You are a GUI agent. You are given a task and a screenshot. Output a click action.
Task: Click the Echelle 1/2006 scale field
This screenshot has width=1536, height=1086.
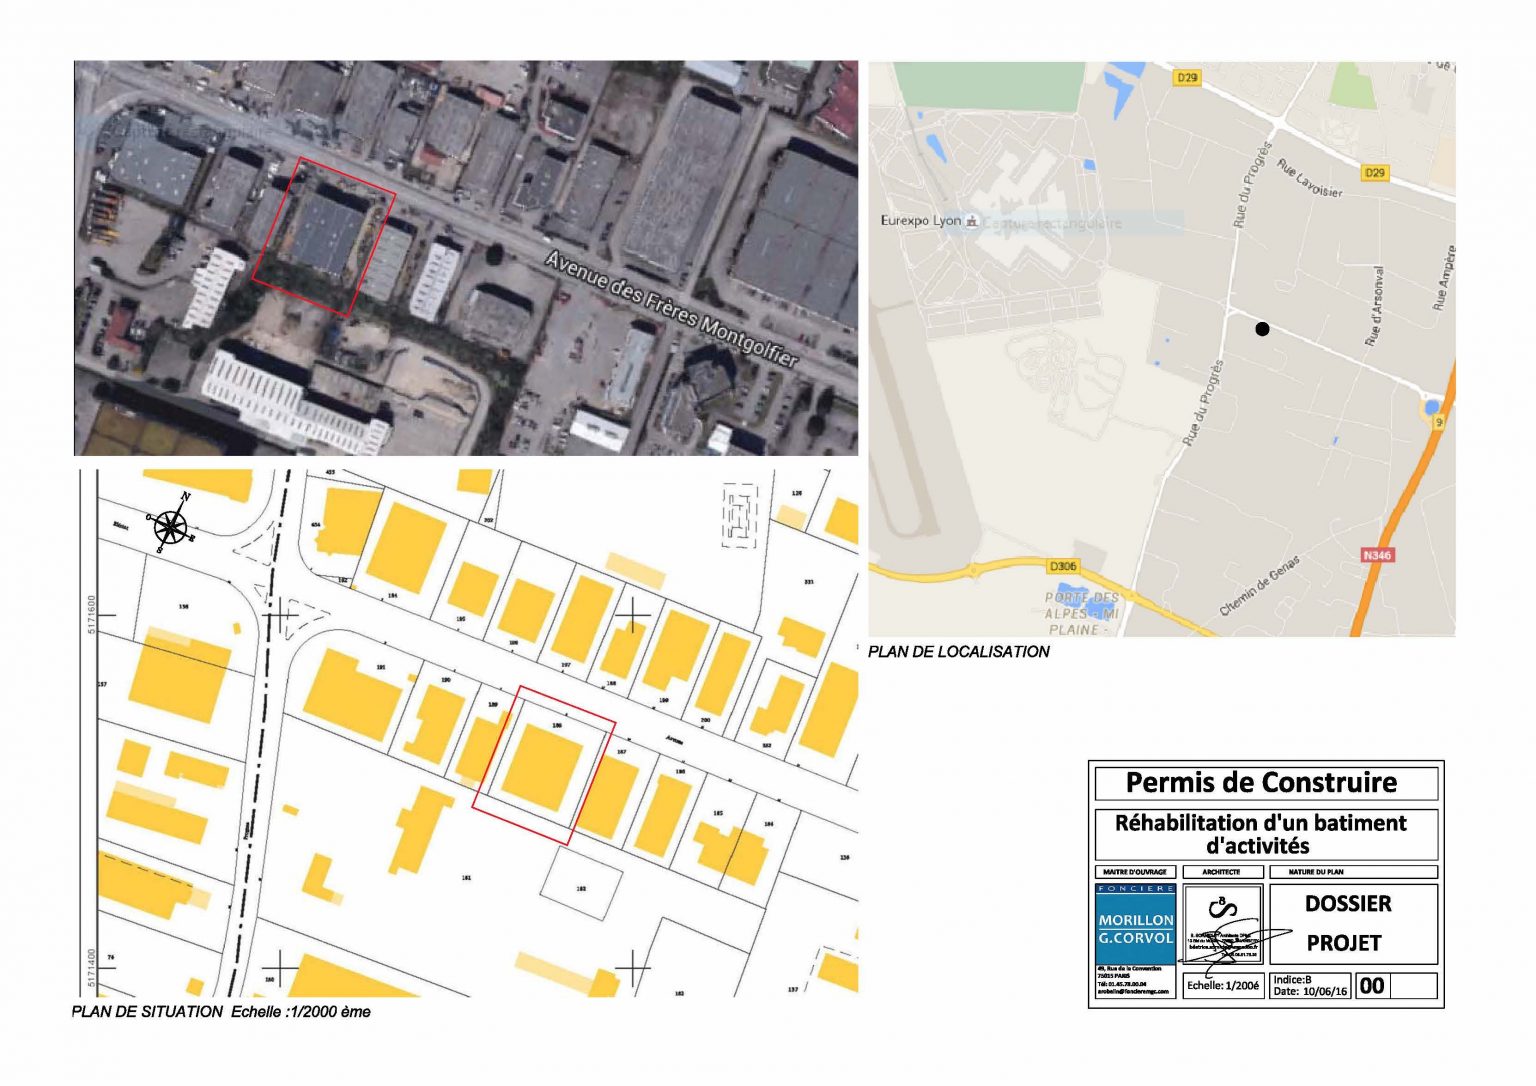click(1222, 986)
